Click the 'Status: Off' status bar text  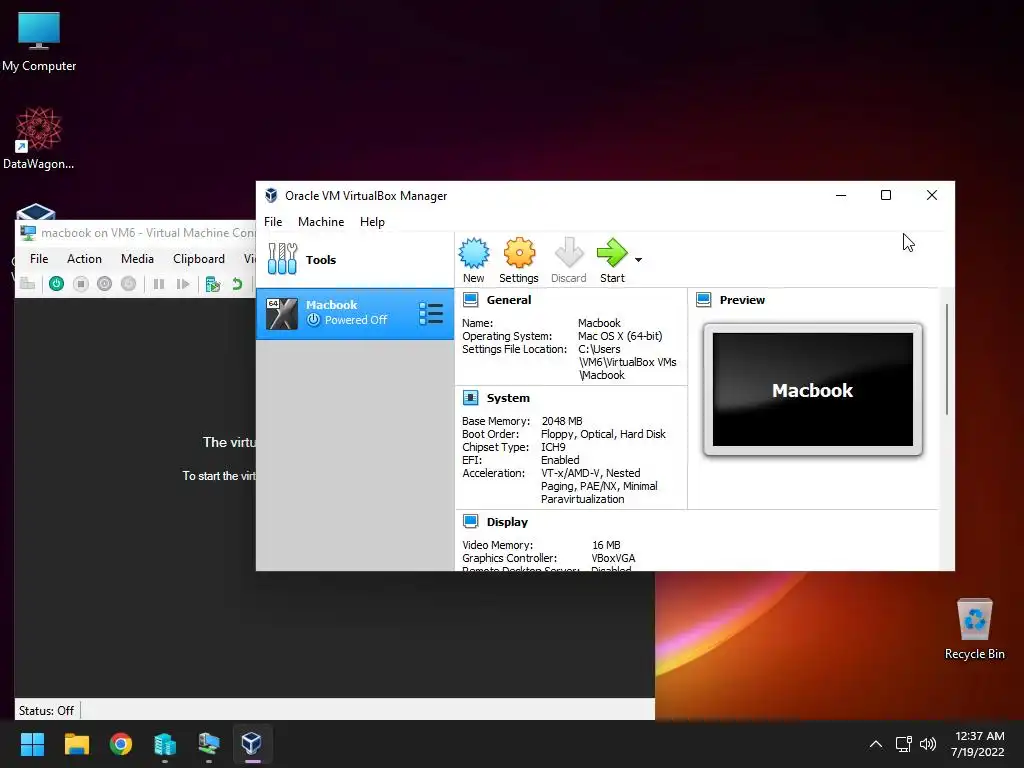46,711
